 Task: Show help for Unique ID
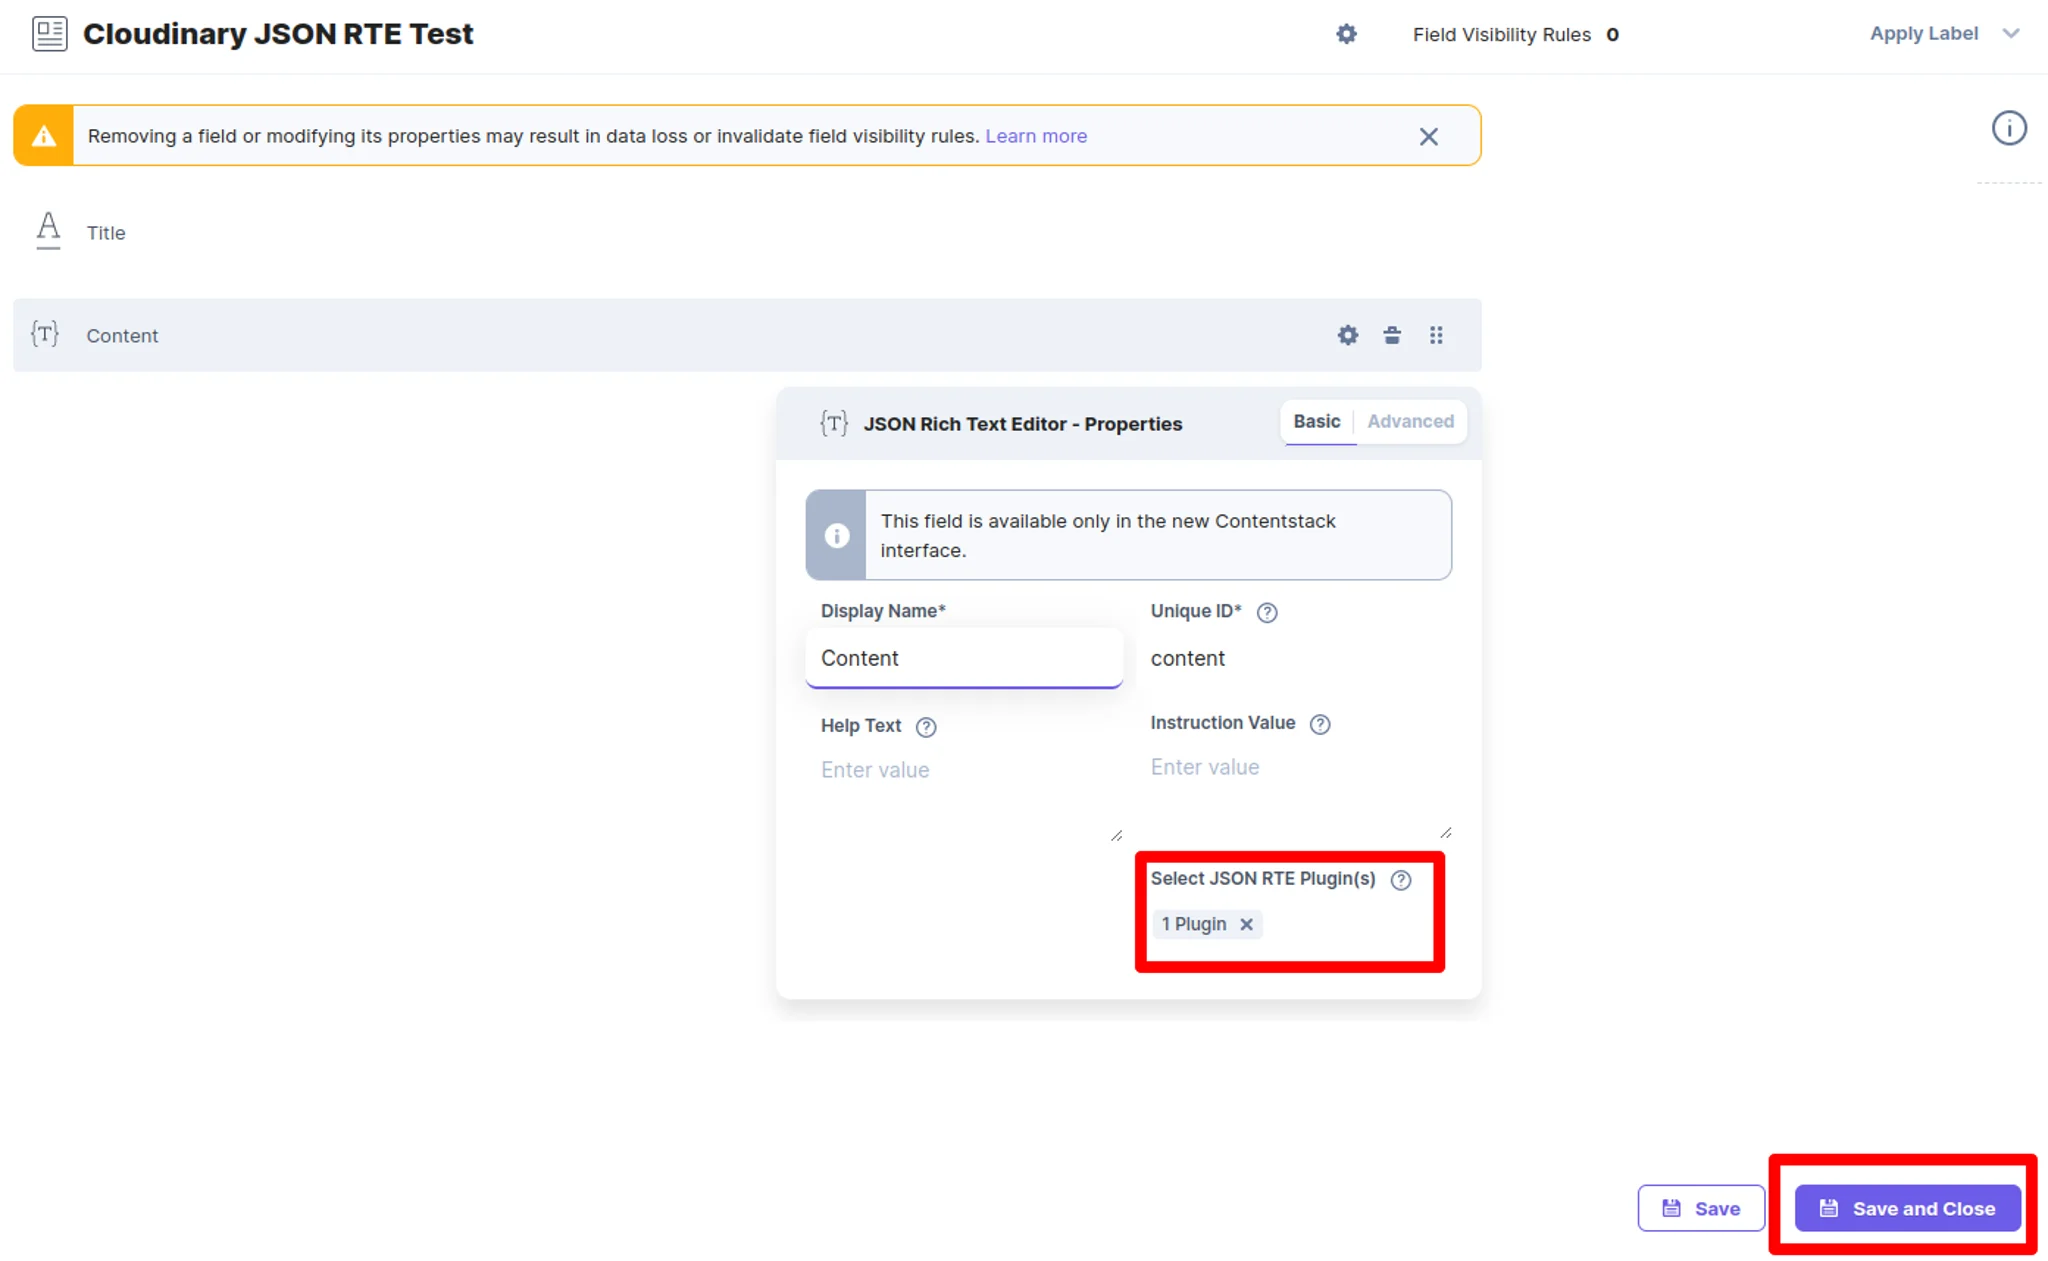[x=1266, y=612]
